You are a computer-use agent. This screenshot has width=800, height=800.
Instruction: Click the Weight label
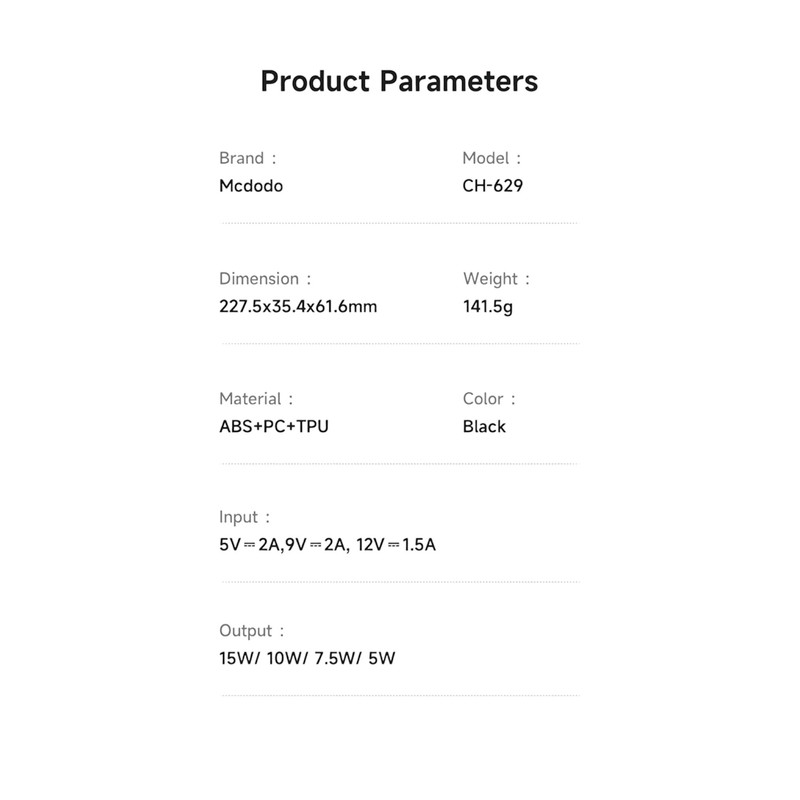coord(491,279)
